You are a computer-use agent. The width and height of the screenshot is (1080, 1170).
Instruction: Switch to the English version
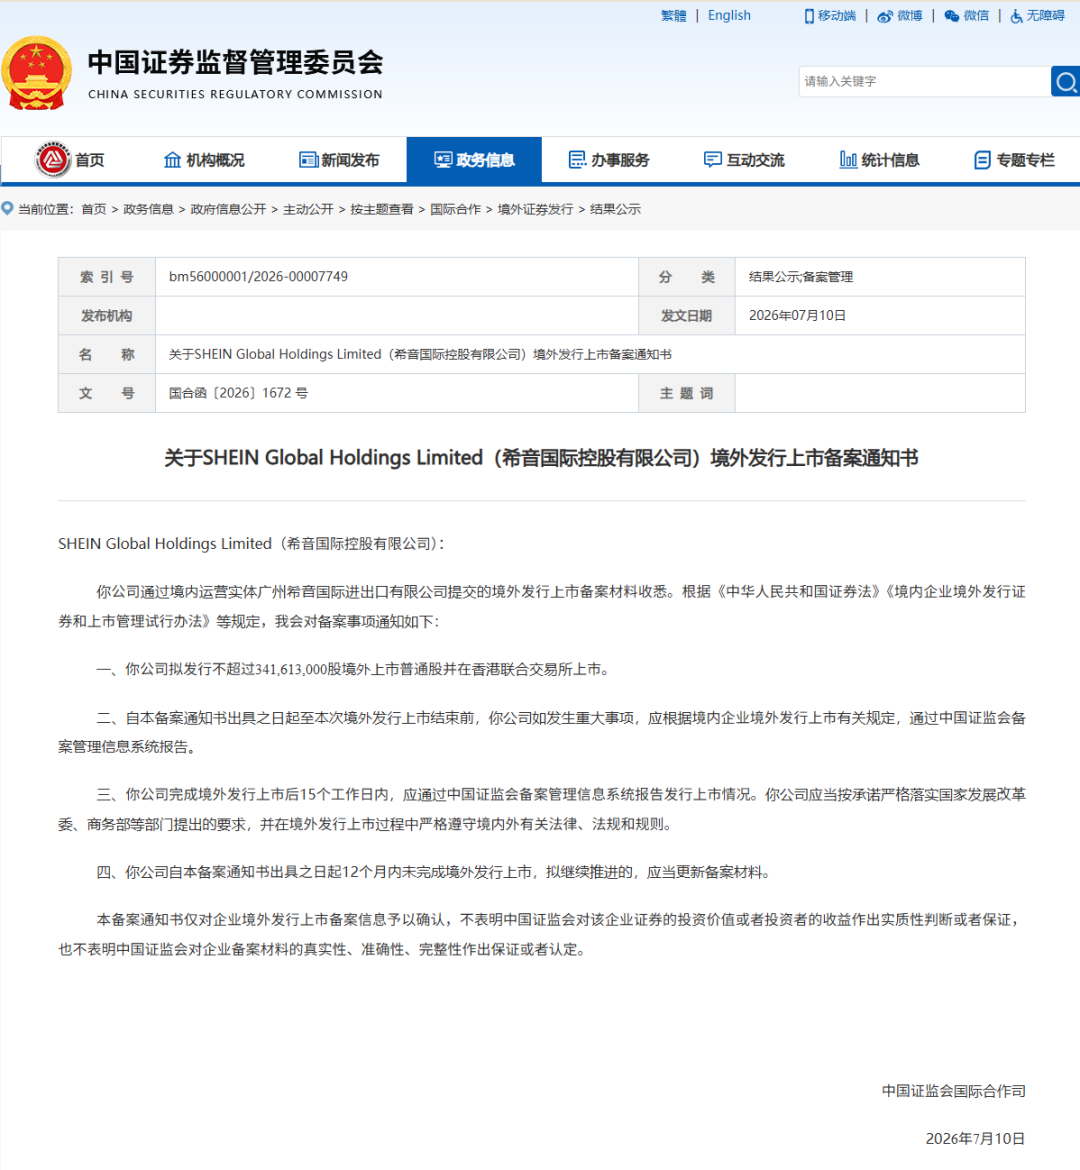(729, 16)
